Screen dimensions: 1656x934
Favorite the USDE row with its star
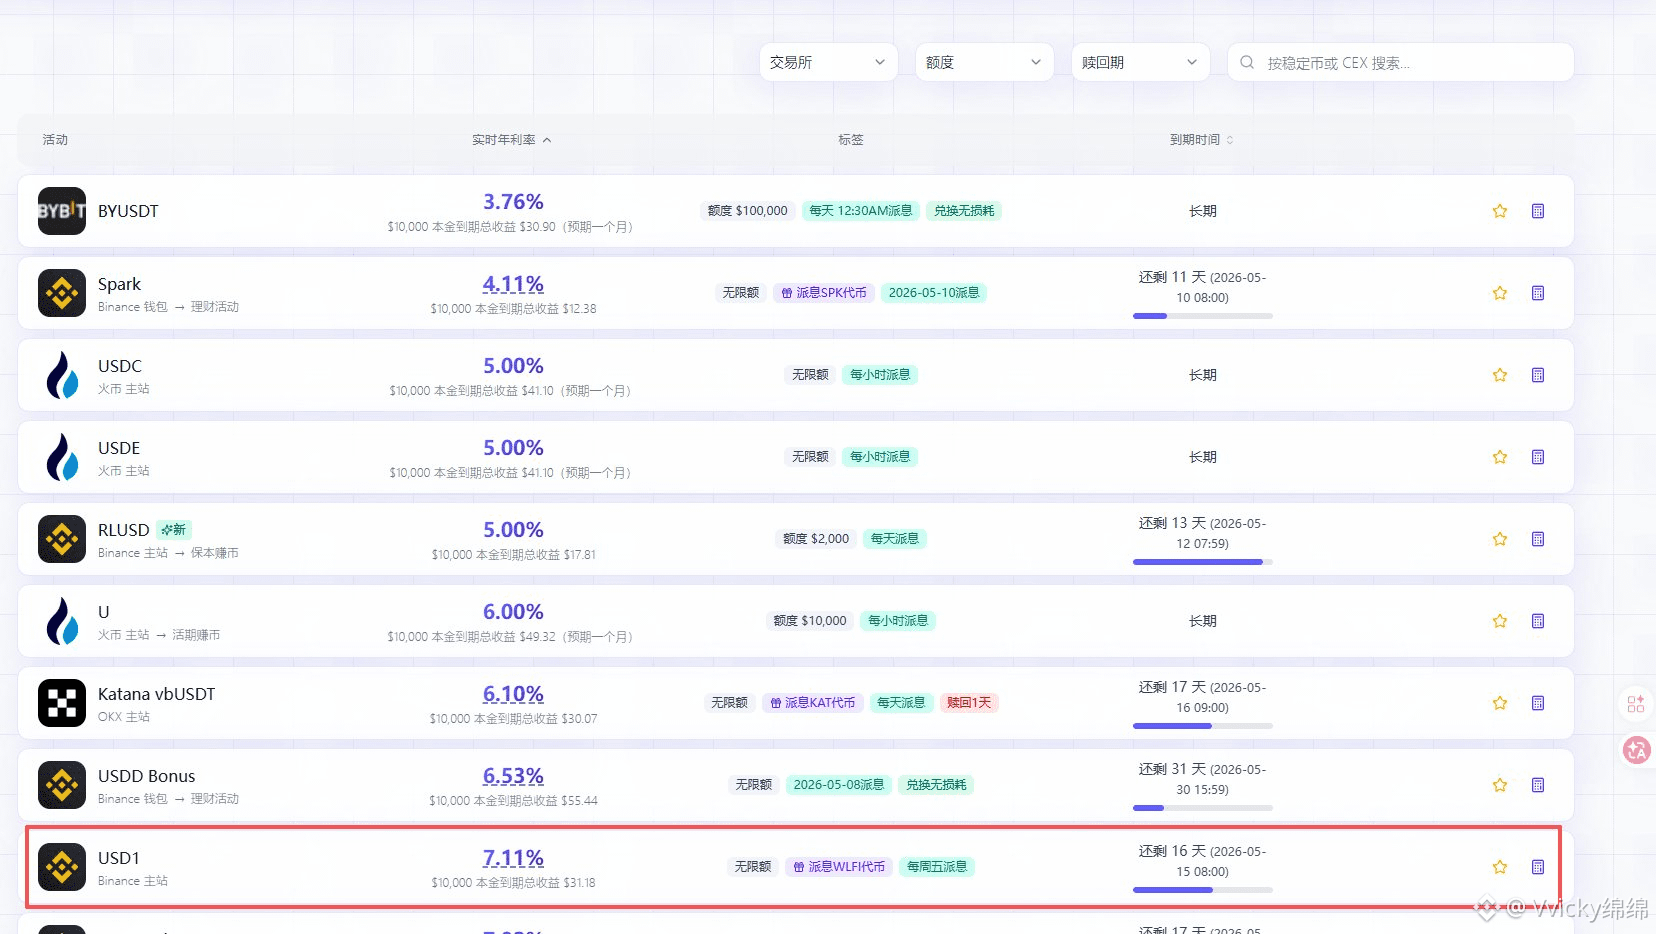(1500, 457)
